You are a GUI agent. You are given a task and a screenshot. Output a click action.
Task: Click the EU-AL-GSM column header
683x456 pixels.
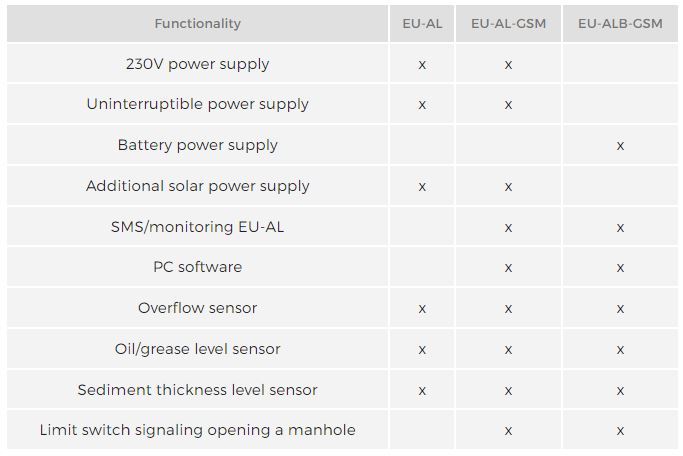pos(508,23)
